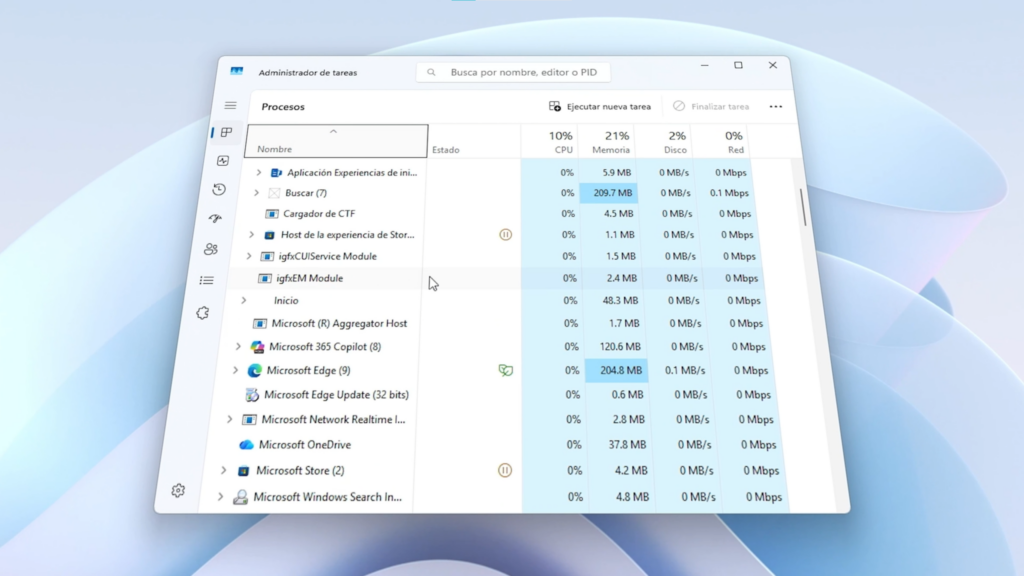Sort by the Nombre column header
Screen dimensions: 1024x576
tap(336, 141)
